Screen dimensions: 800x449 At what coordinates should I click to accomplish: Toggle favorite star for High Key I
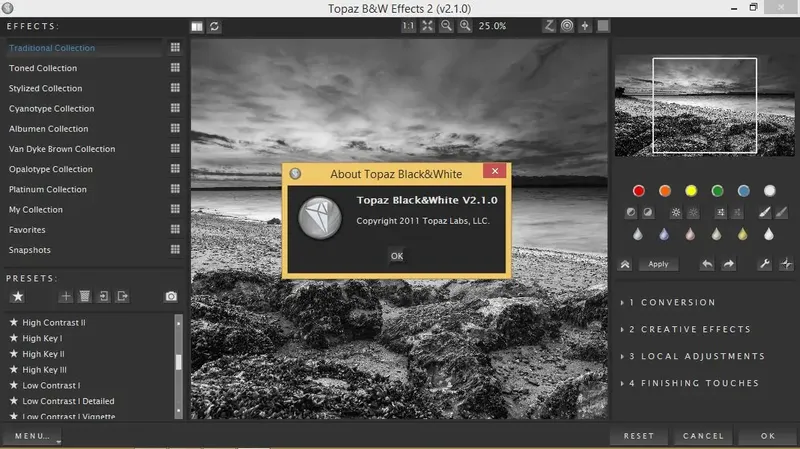click(x=14, y=338)
